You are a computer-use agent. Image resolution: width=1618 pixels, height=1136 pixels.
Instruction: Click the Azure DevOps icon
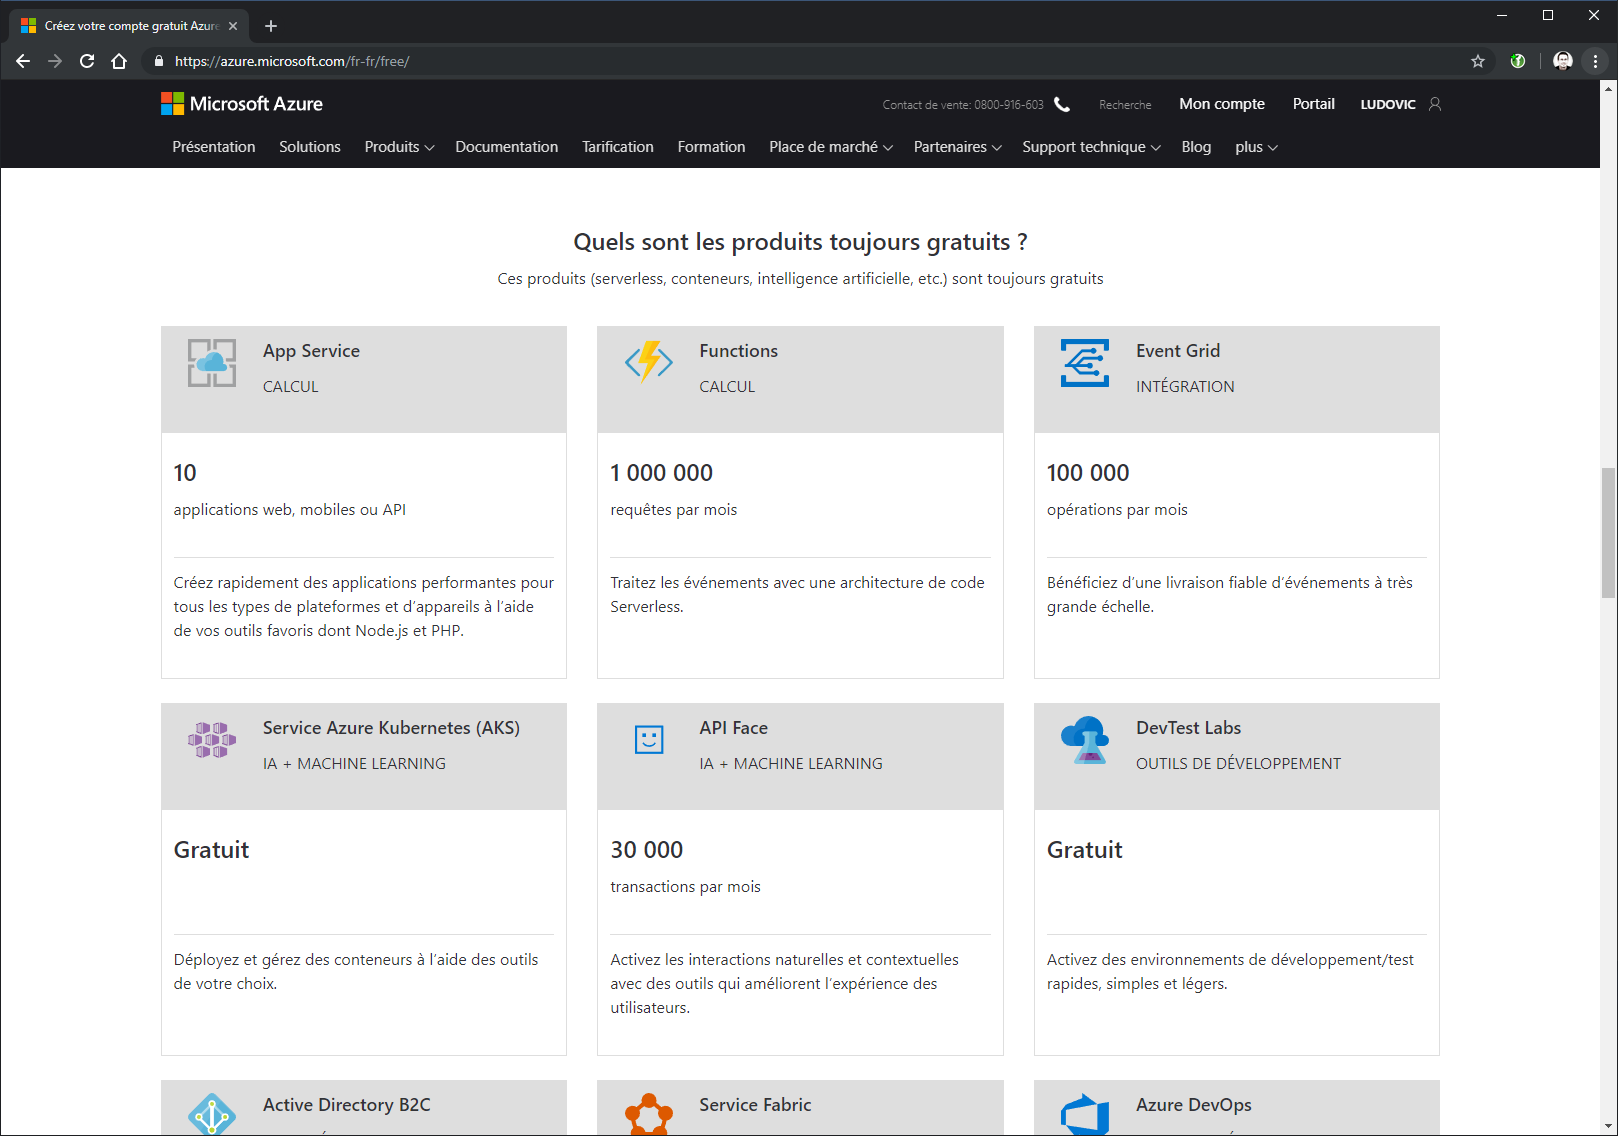tap(1085, 1114)
